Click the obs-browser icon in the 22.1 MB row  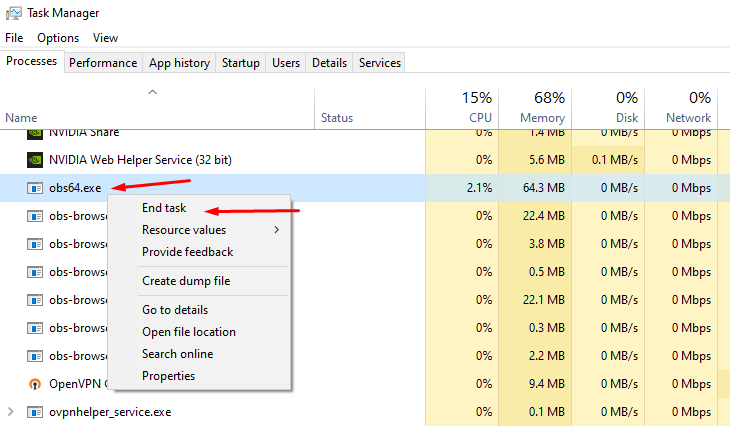point(35,300)
